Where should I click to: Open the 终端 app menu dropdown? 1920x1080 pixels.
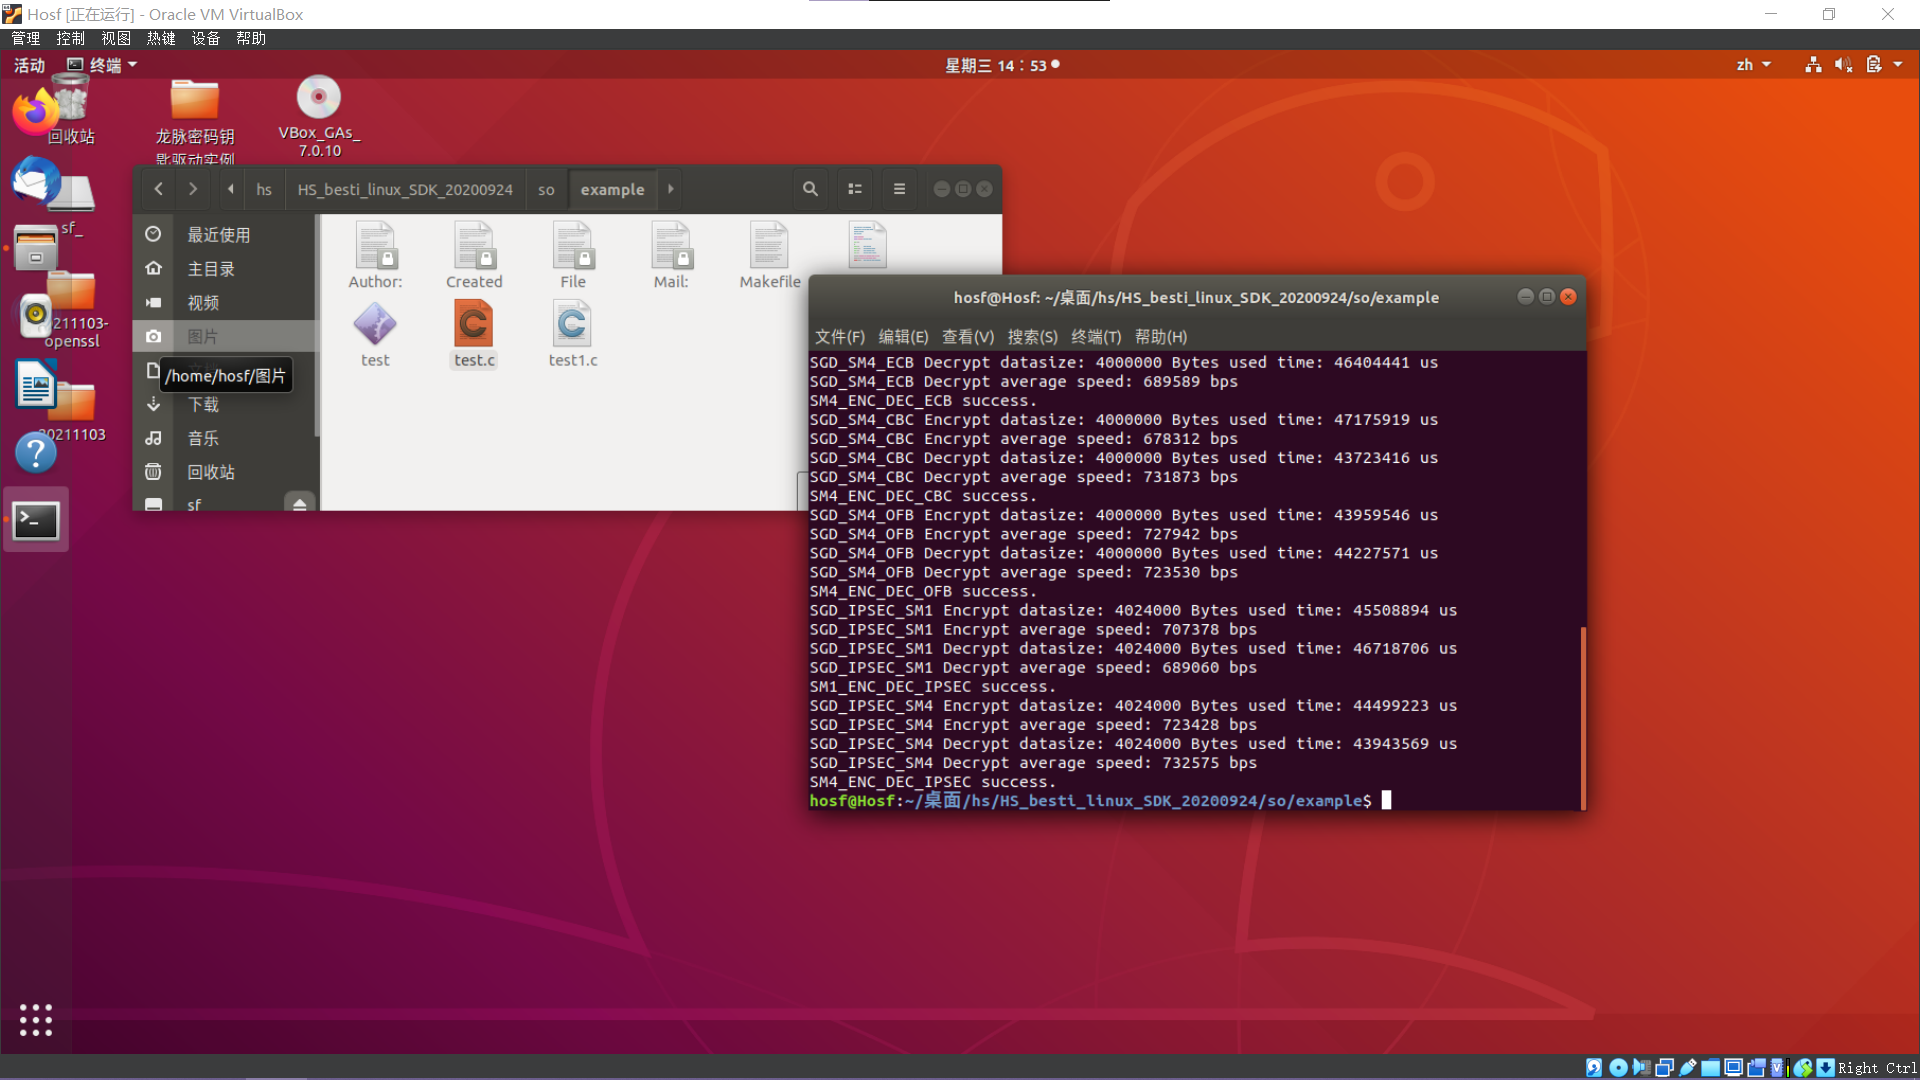click(x=103, y=65)
